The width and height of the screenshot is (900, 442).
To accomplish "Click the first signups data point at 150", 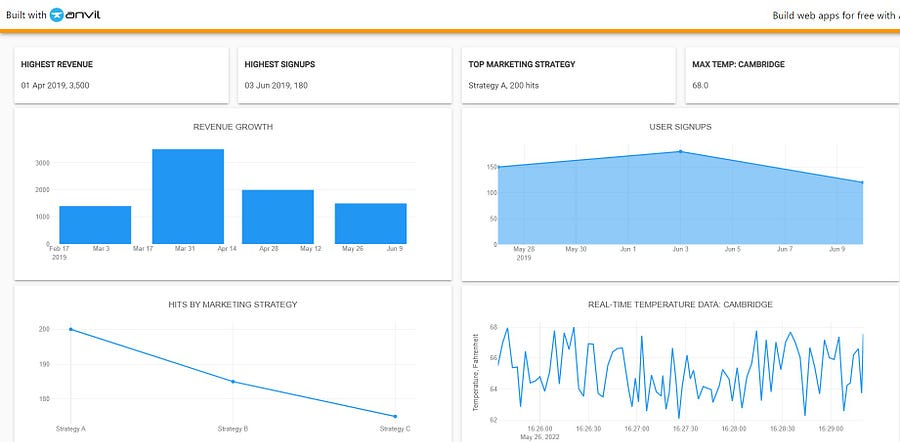I will pos(498,167).
